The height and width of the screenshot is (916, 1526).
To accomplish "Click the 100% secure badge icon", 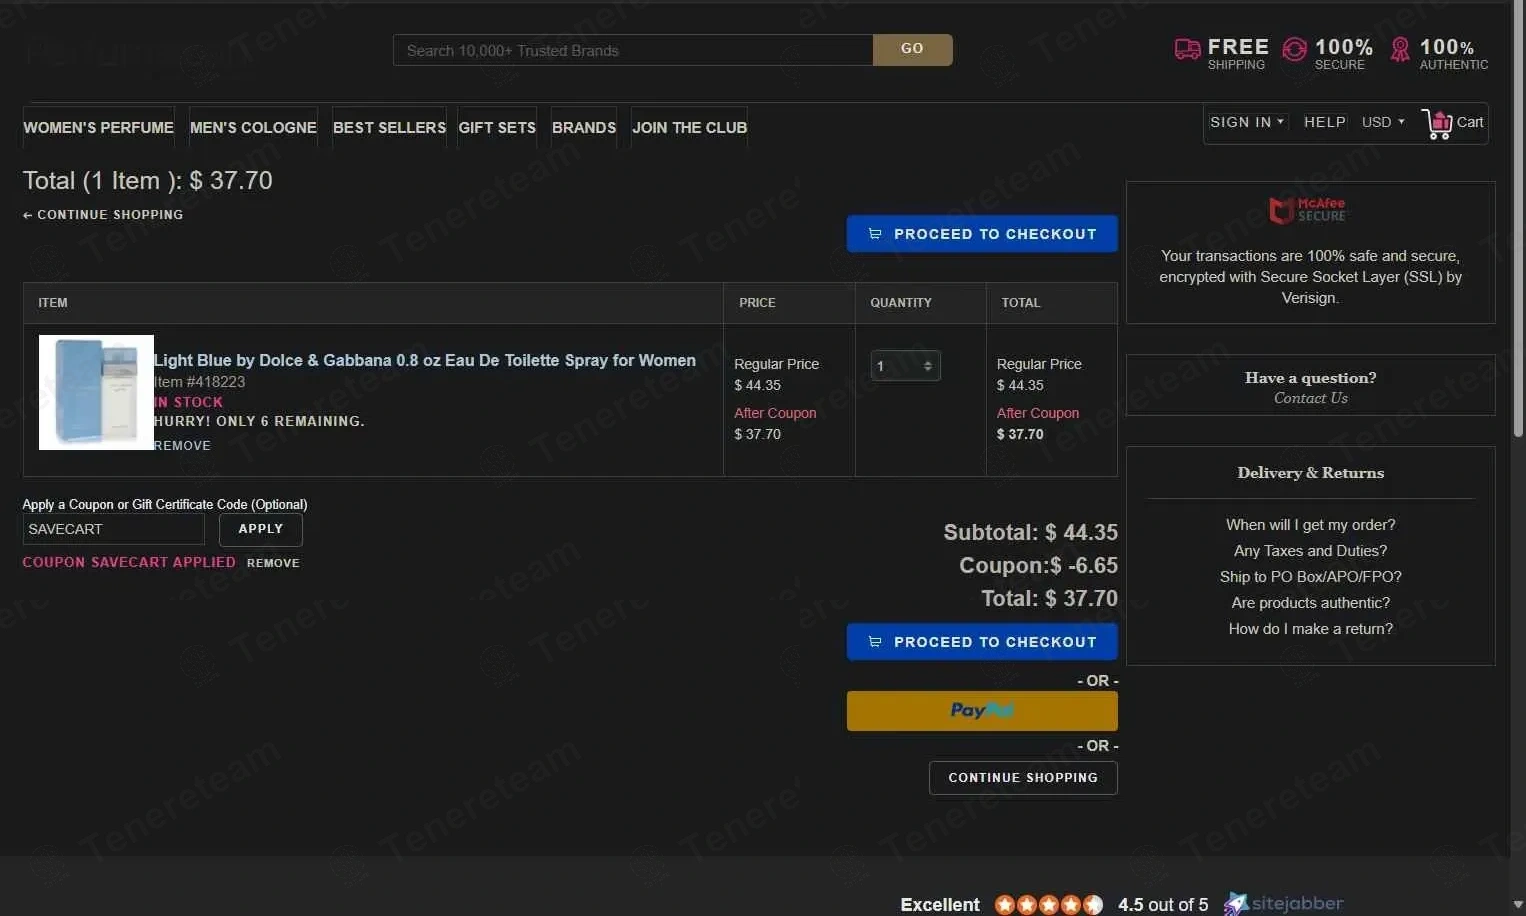I will point(1294,50).
